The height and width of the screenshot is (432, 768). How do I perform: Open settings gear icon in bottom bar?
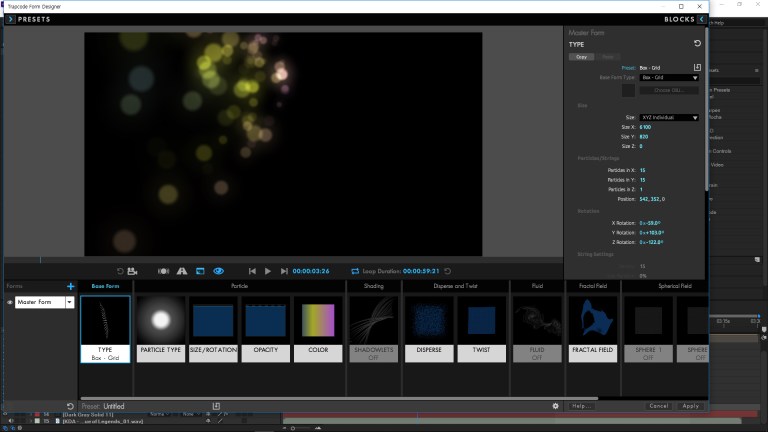(555, 406)
